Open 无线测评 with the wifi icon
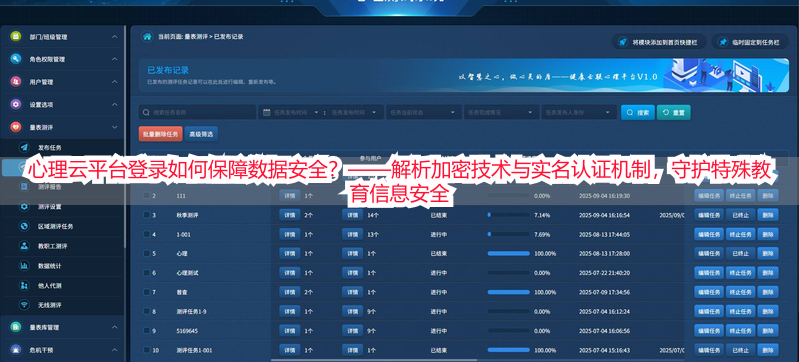 coord(24,305)
